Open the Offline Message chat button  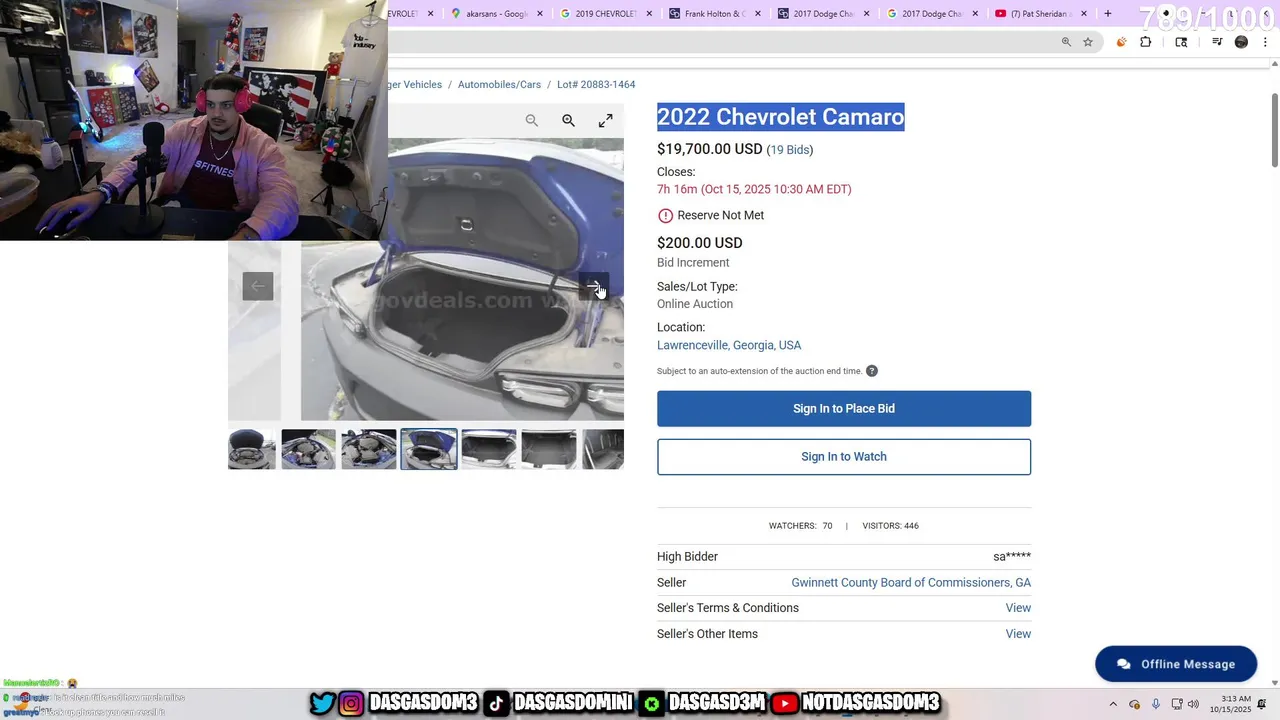click(1176, 664)
